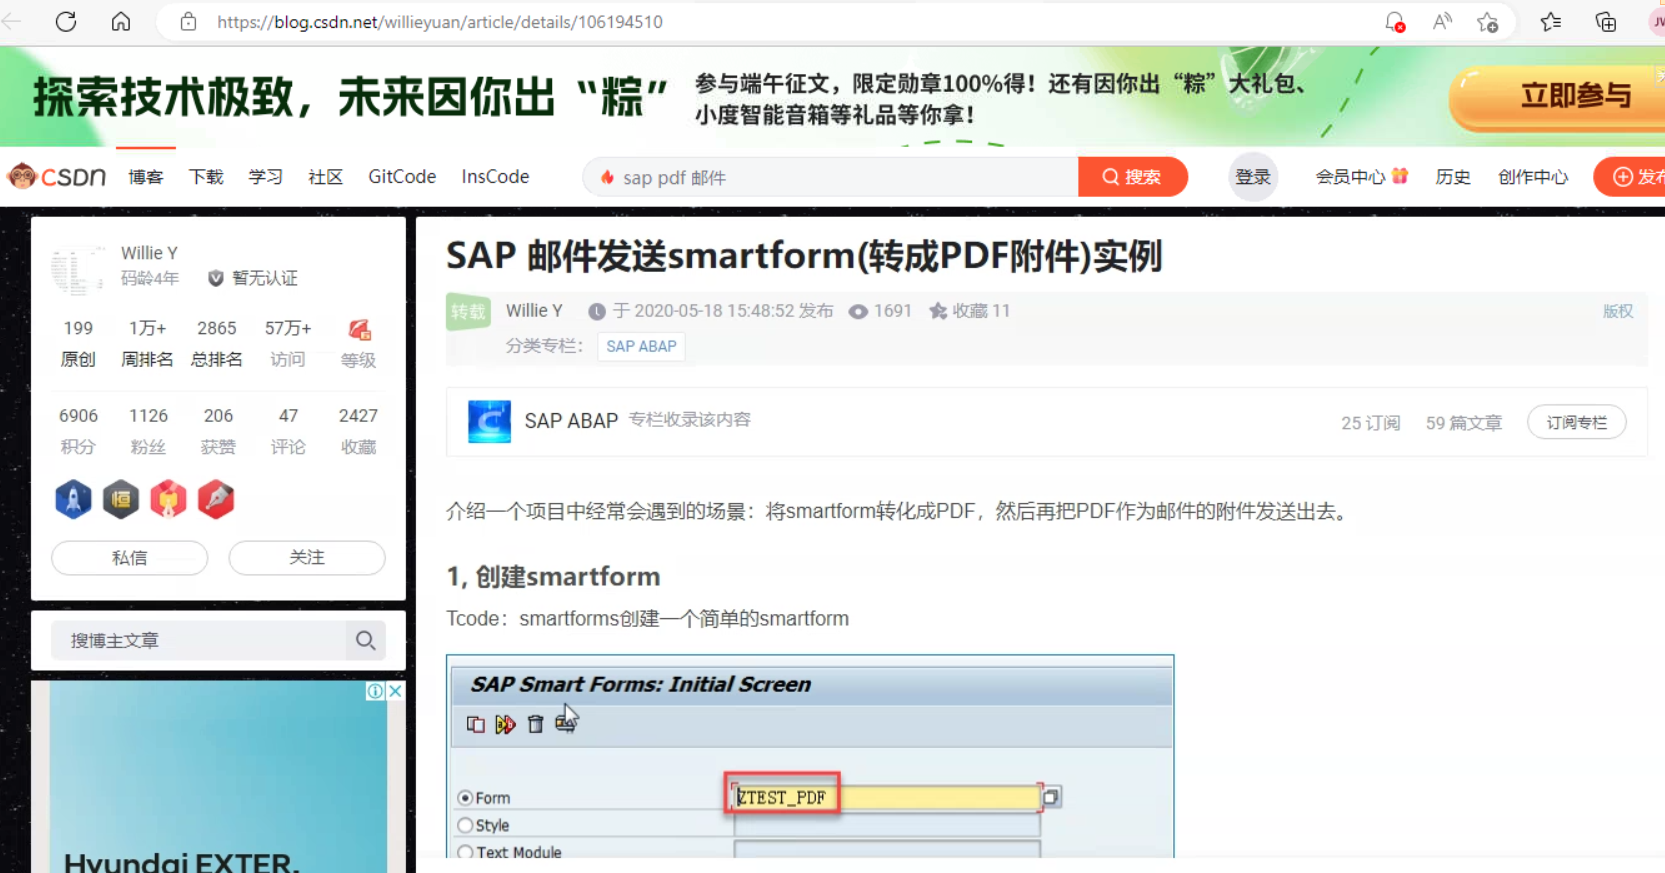1665x873 pixels.
Task: Click the 发布 publish button
Action: [1630, 177]
